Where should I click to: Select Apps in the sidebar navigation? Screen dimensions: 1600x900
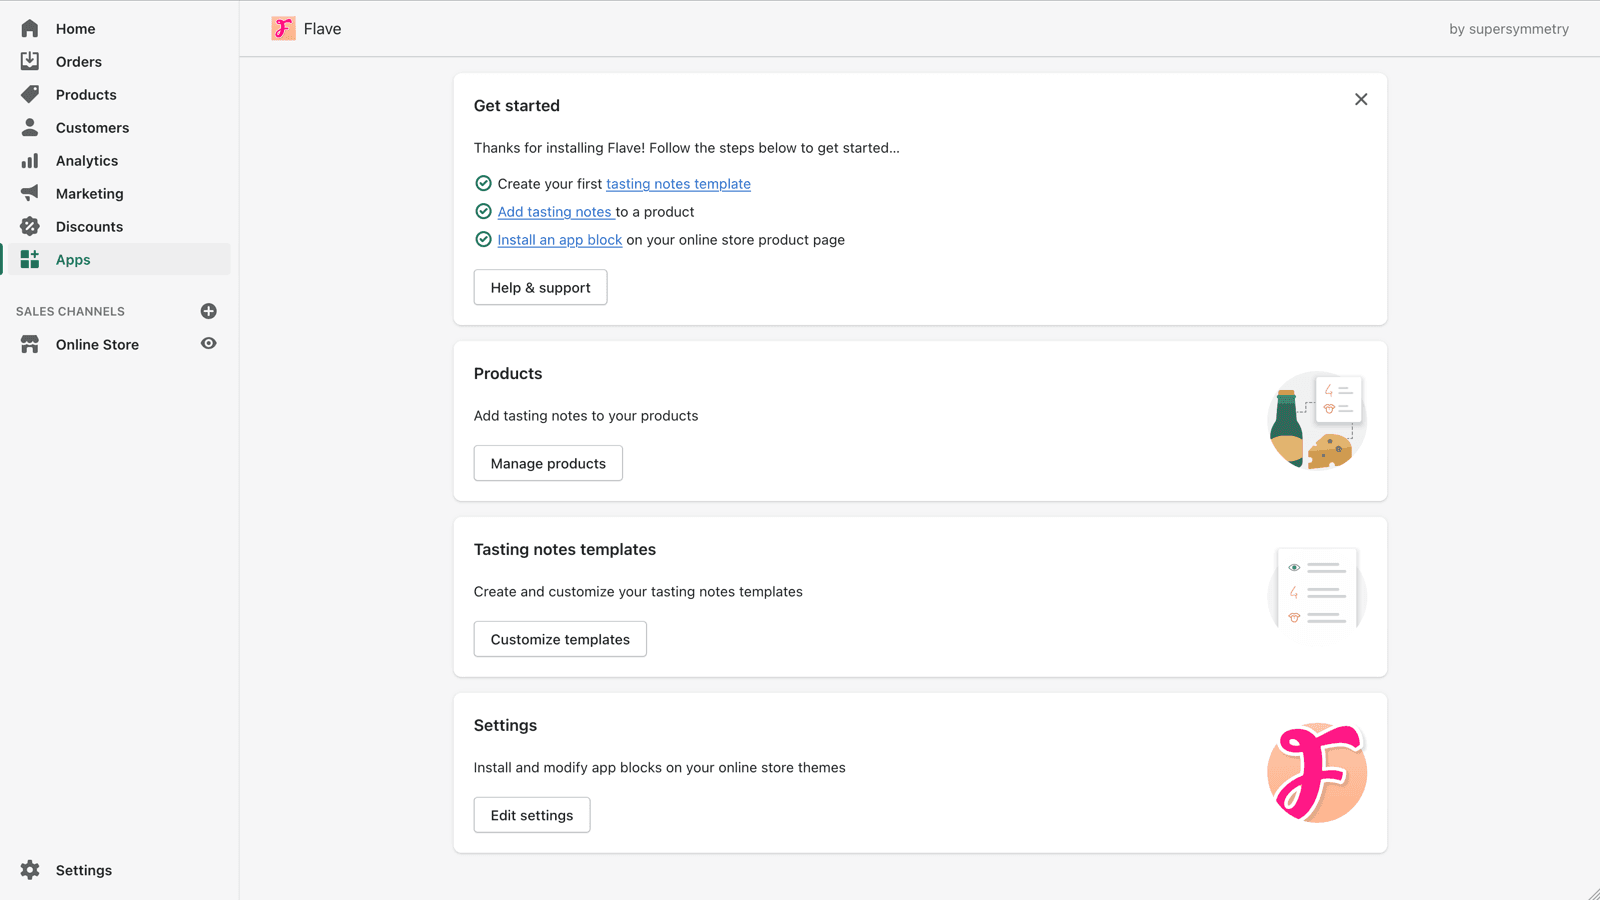click(72, 259)
